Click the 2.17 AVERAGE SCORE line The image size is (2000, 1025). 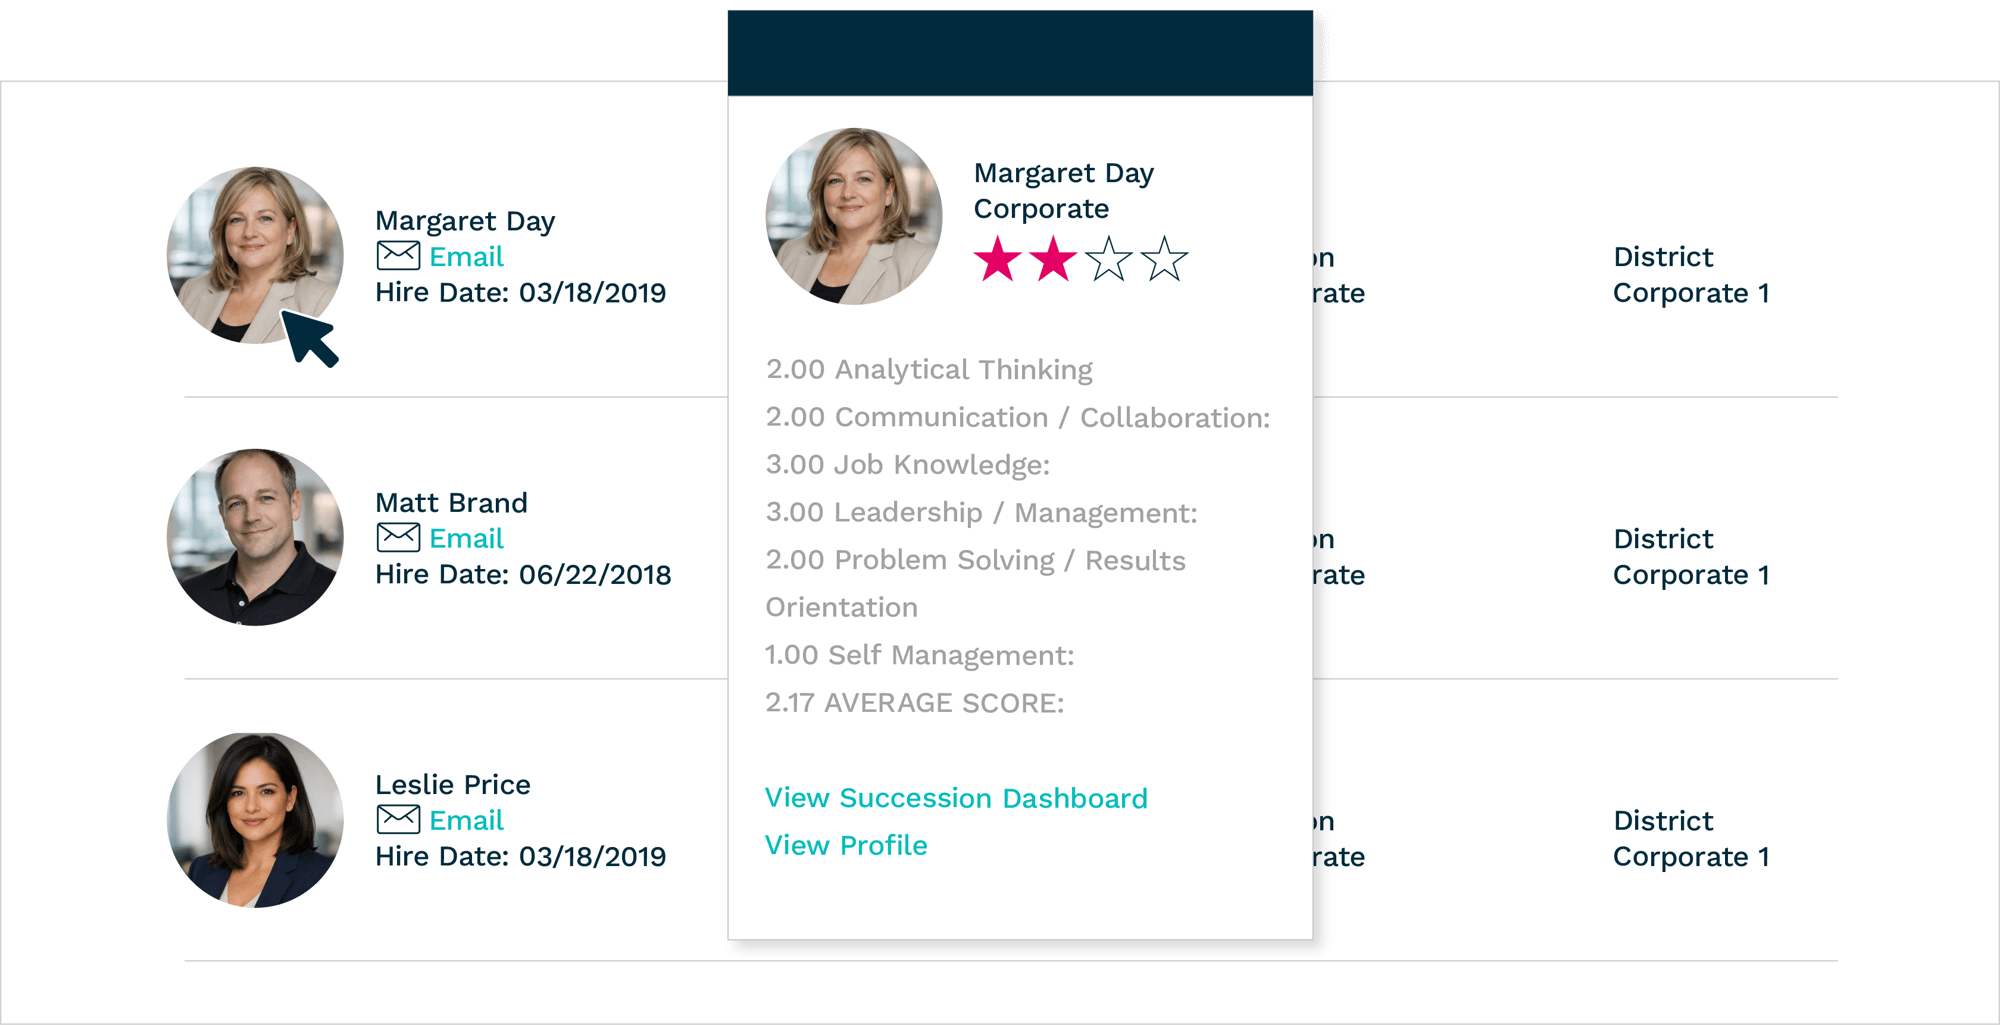coord(915,703)
